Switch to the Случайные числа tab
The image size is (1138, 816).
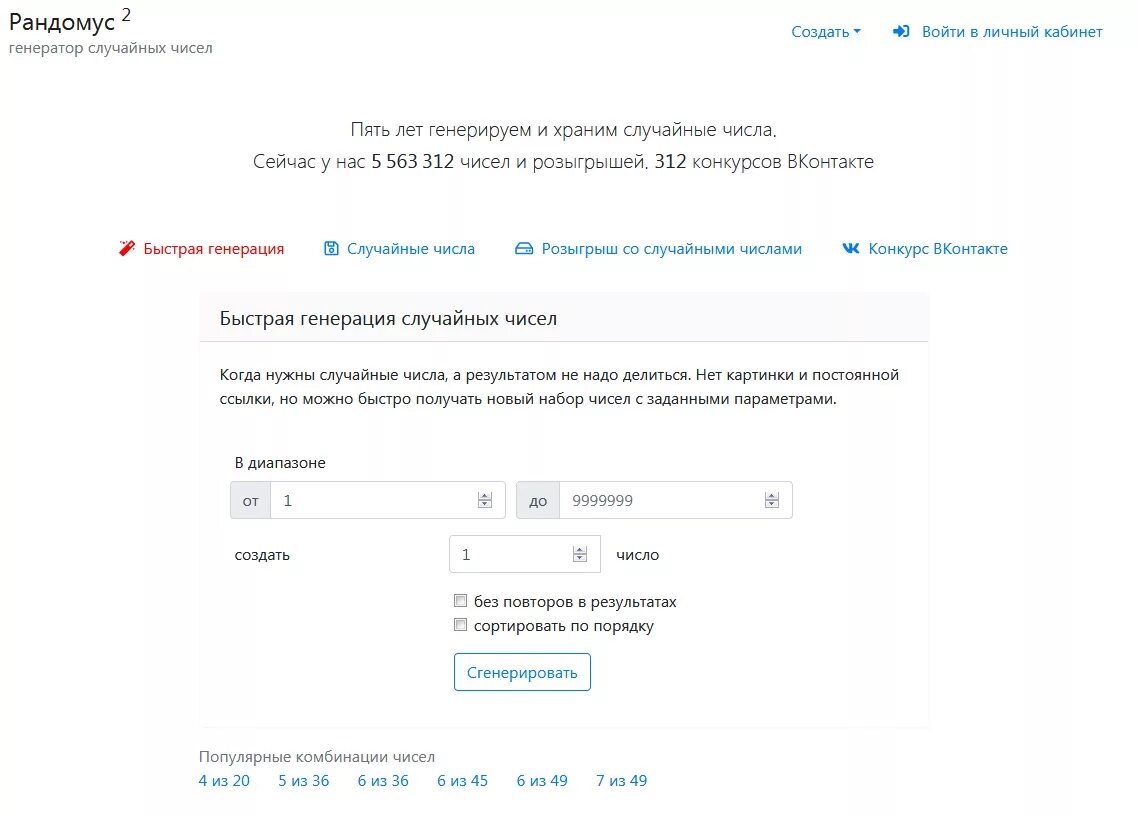coord(411,249)
